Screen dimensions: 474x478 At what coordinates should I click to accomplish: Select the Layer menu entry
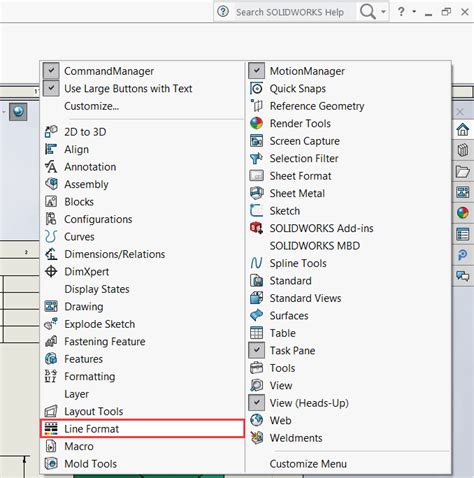coord(142,394)
